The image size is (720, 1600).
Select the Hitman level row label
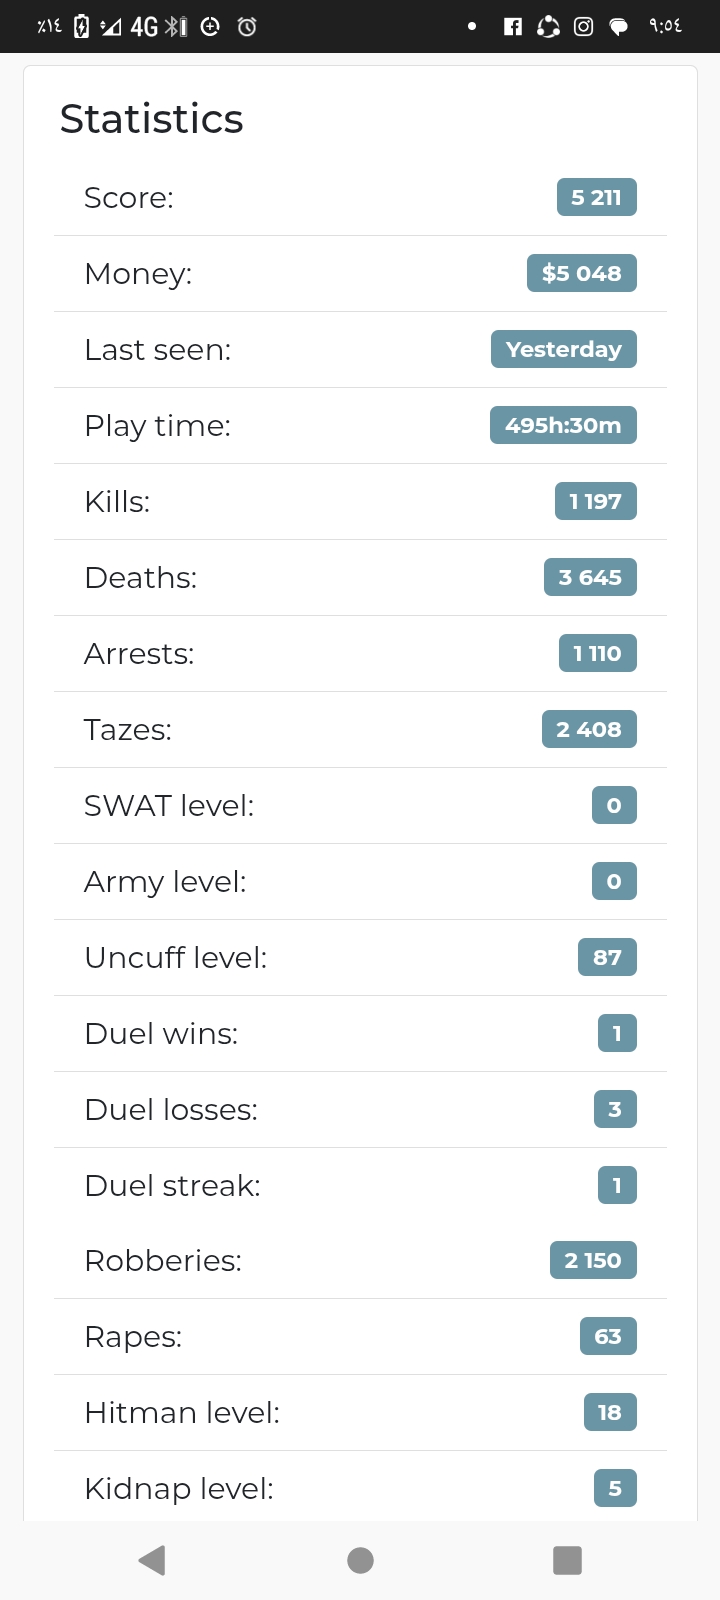(x=182, y=1412)
